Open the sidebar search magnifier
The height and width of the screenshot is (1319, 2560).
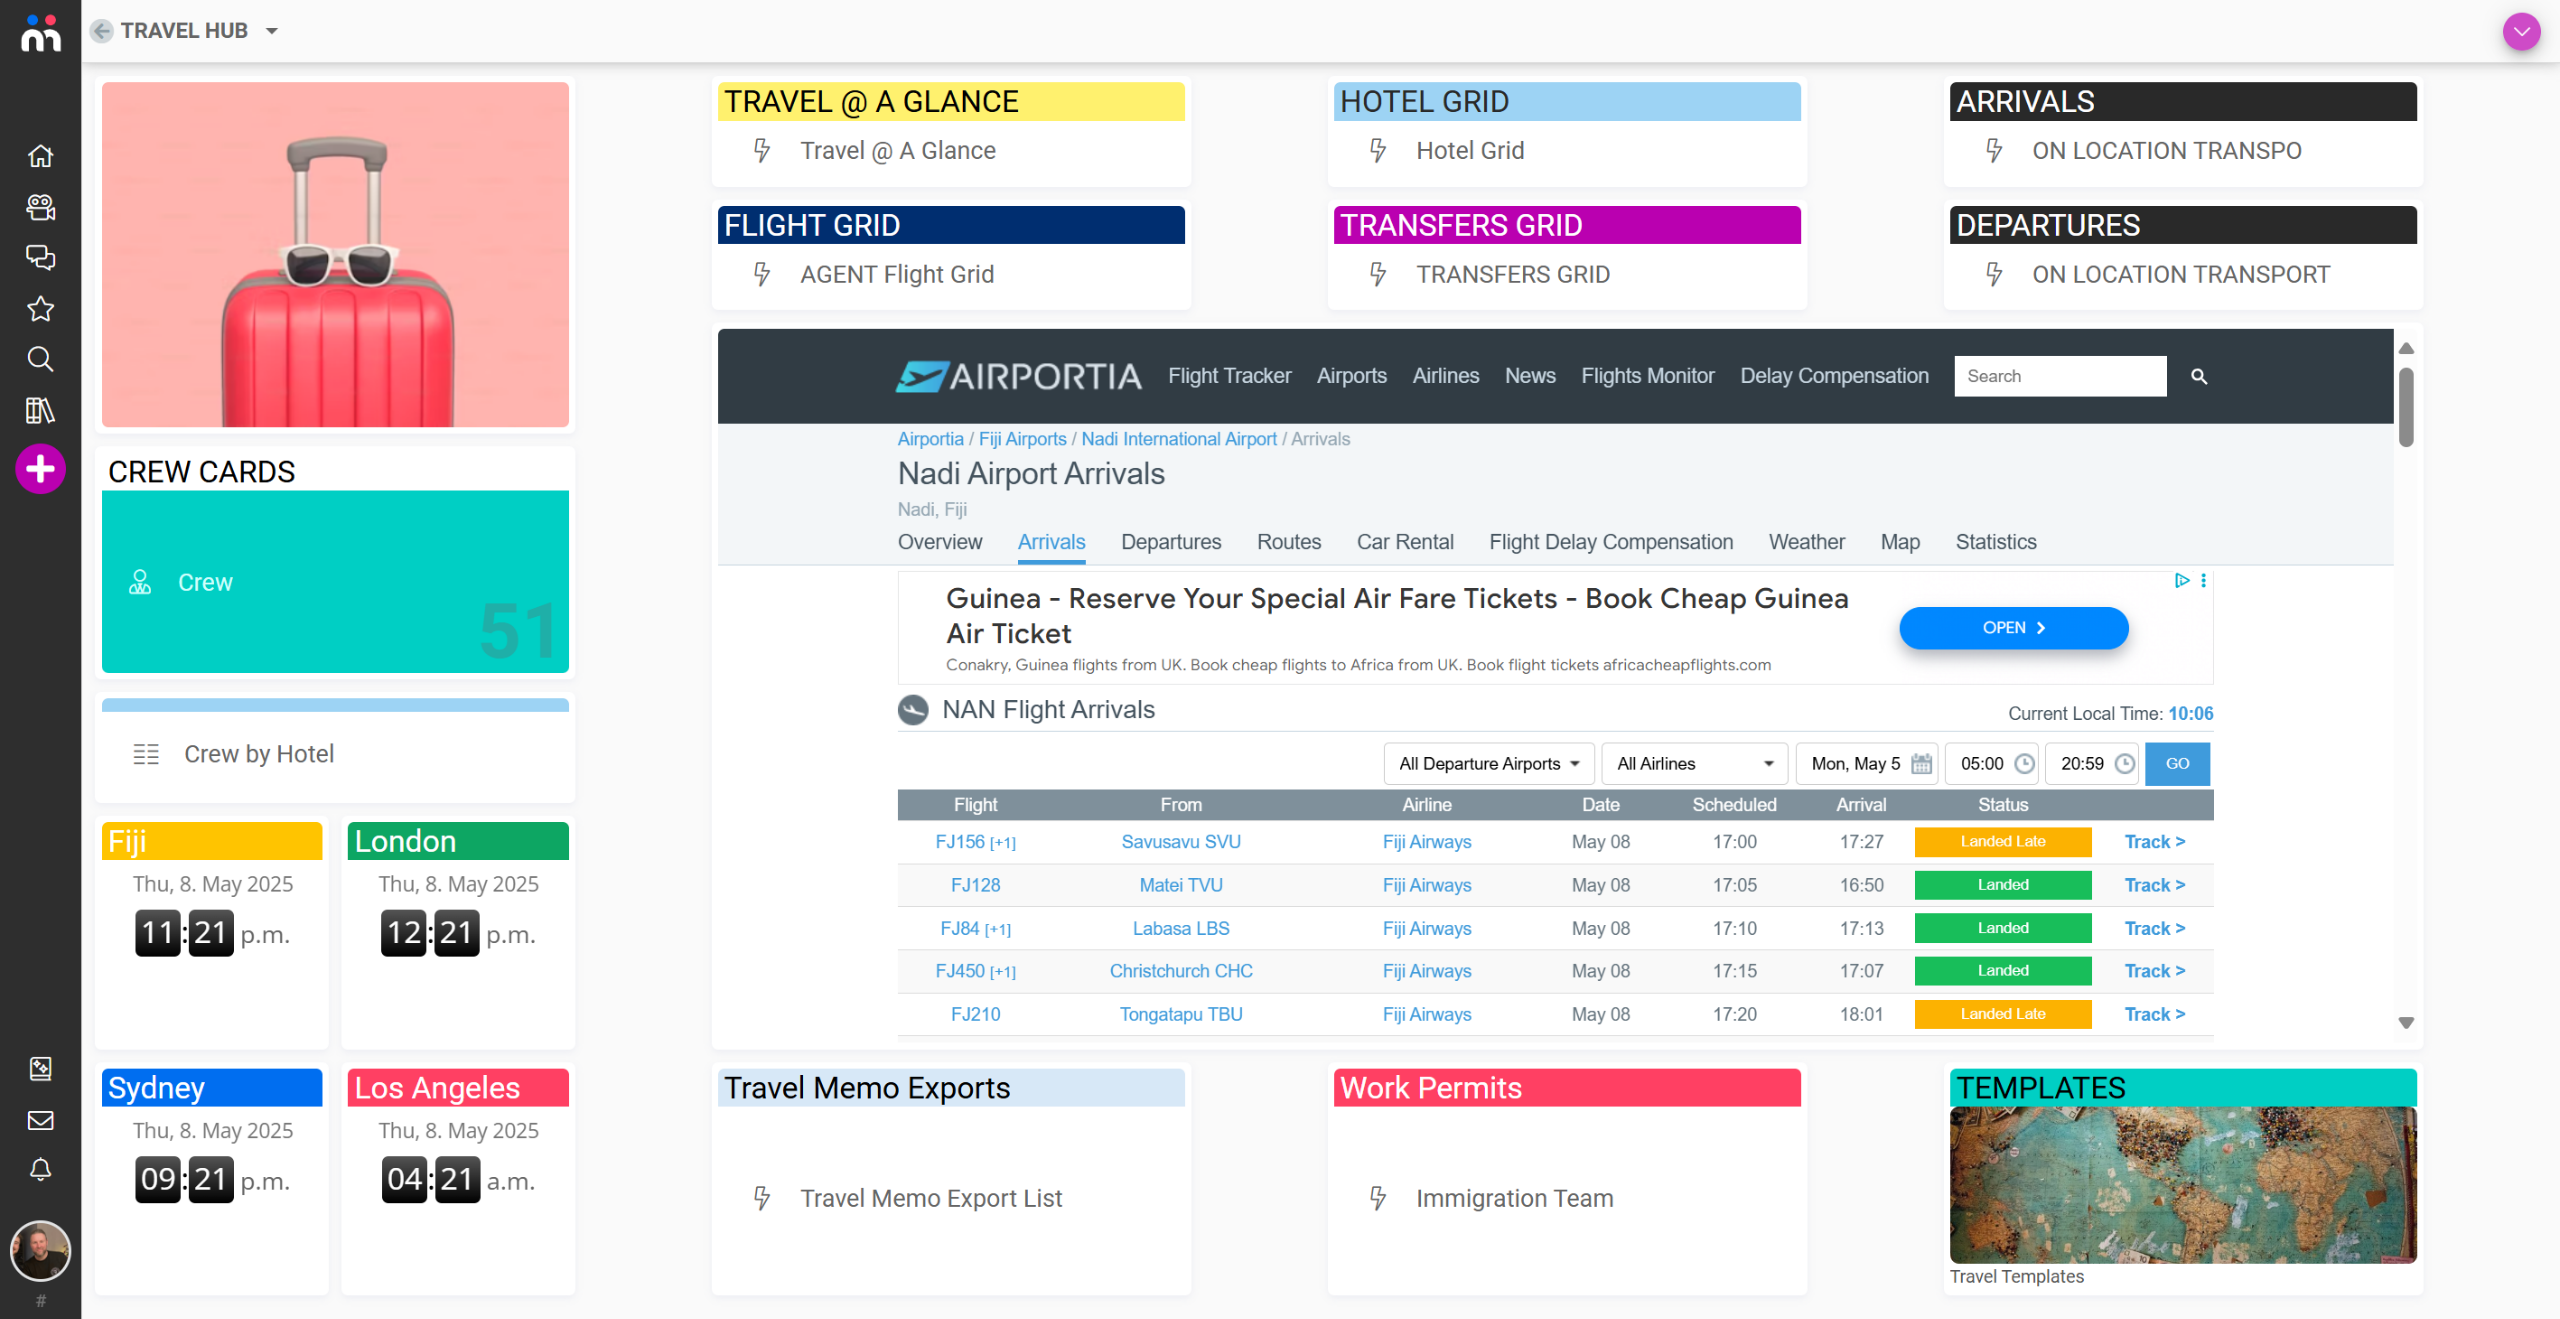click(40, 359)
